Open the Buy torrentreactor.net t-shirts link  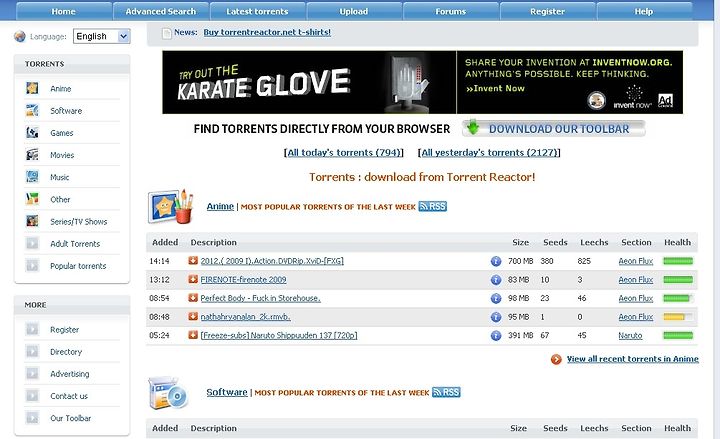[267, 32]
